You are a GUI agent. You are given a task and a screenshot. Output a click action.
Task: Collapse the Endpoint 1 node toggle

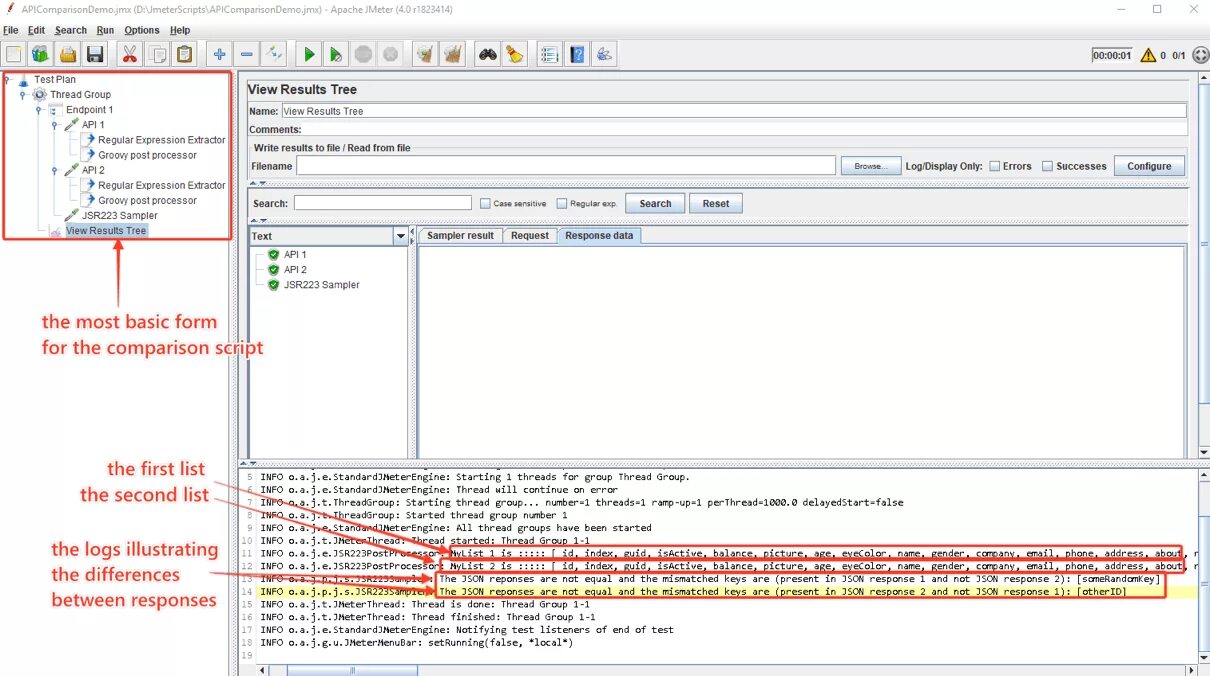tap(39, 110)
